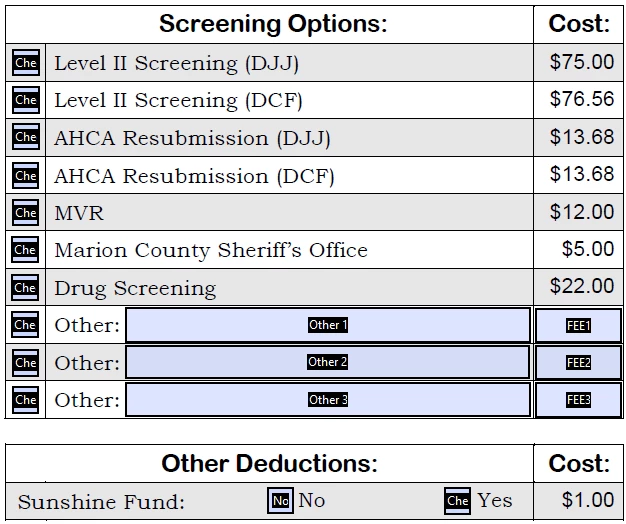Click the Other 3 text field

click(328, 400)
